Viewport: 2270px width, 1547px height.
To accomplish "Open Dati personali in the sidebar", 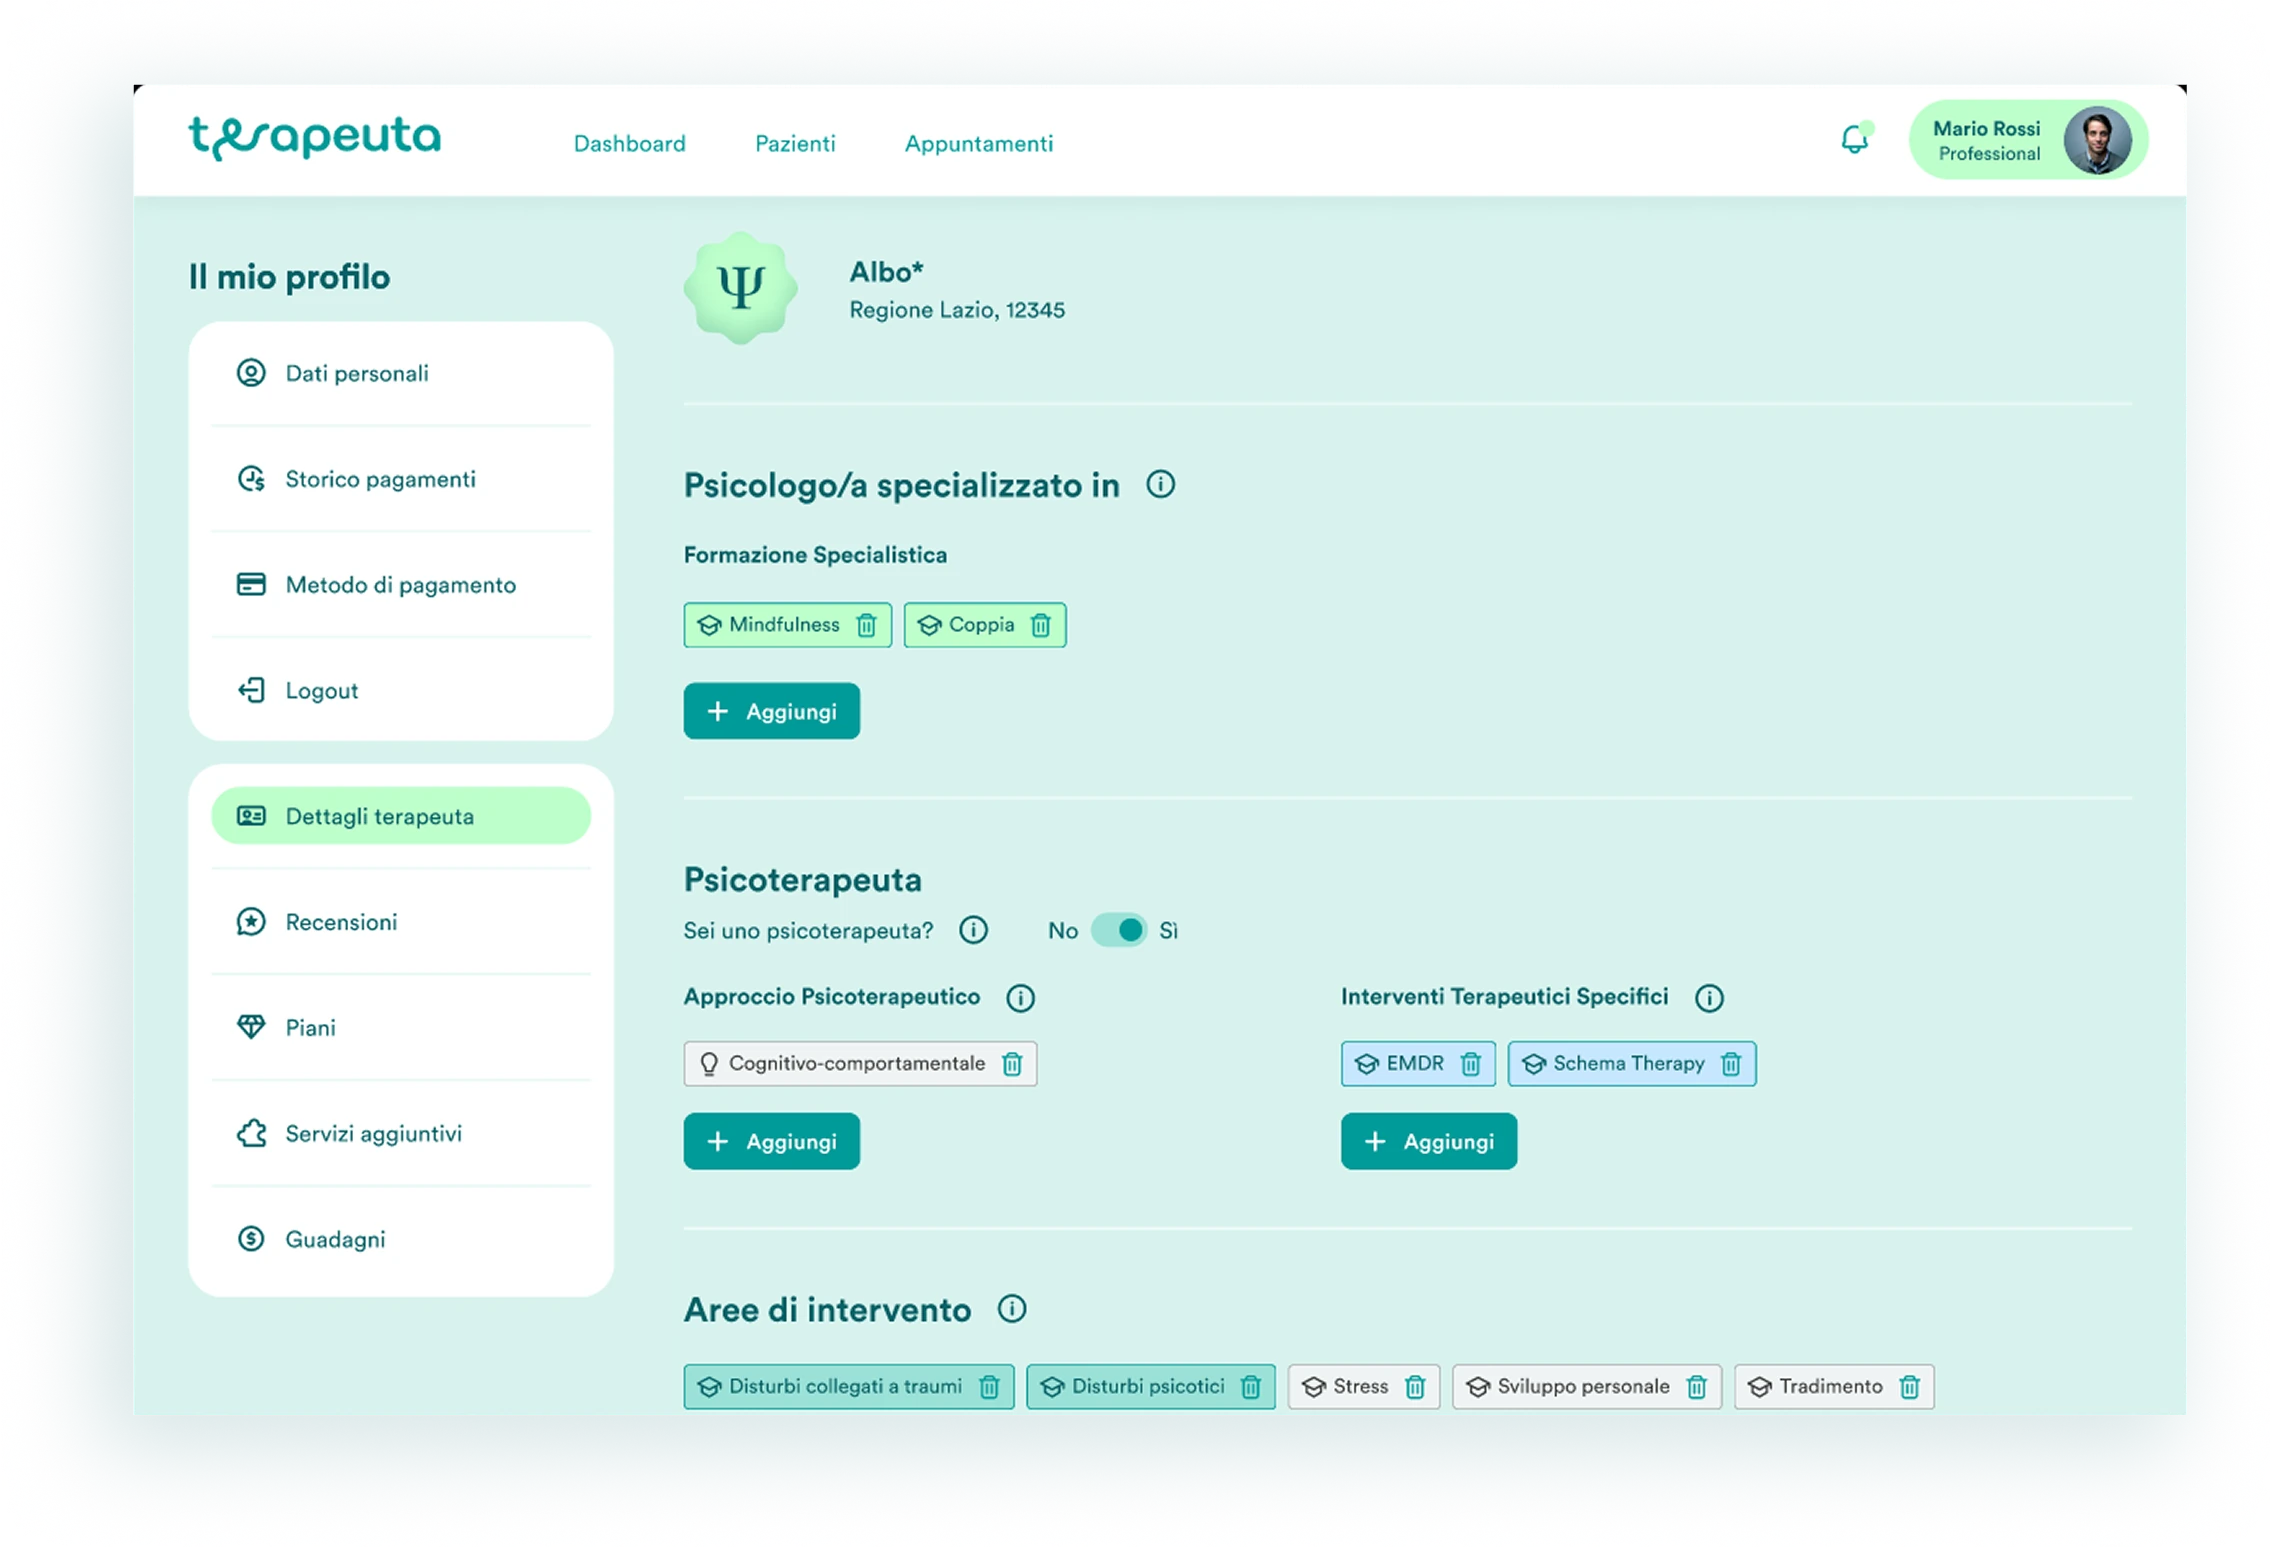I will point(401,373).
